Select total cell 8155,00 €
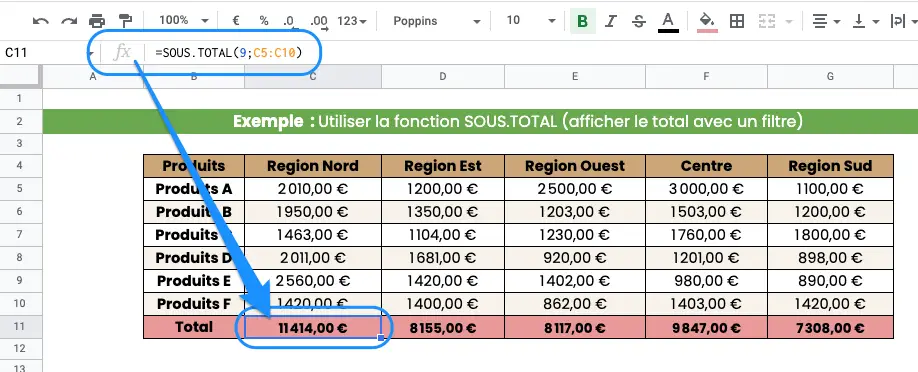Viewport: 918px width, 372px height. tap(443, 327)
